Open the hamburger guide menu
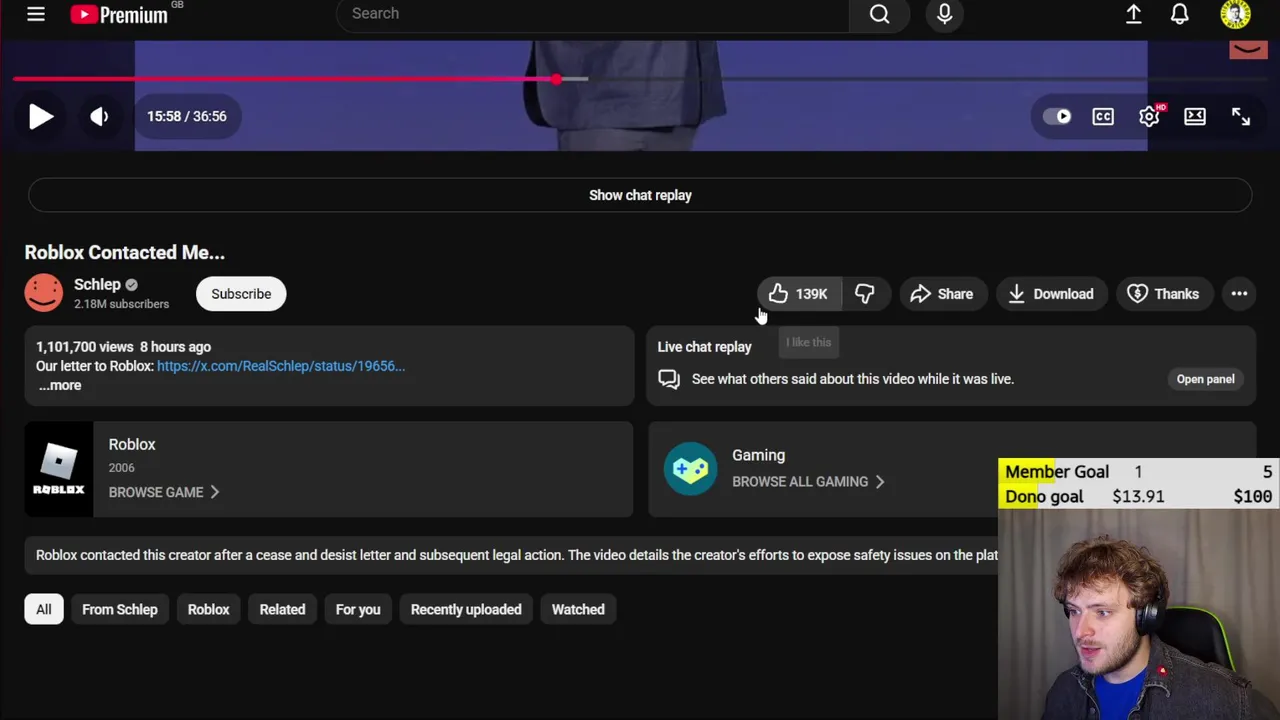The height and width of the screenshot is (720, 1280). [36, 14]
